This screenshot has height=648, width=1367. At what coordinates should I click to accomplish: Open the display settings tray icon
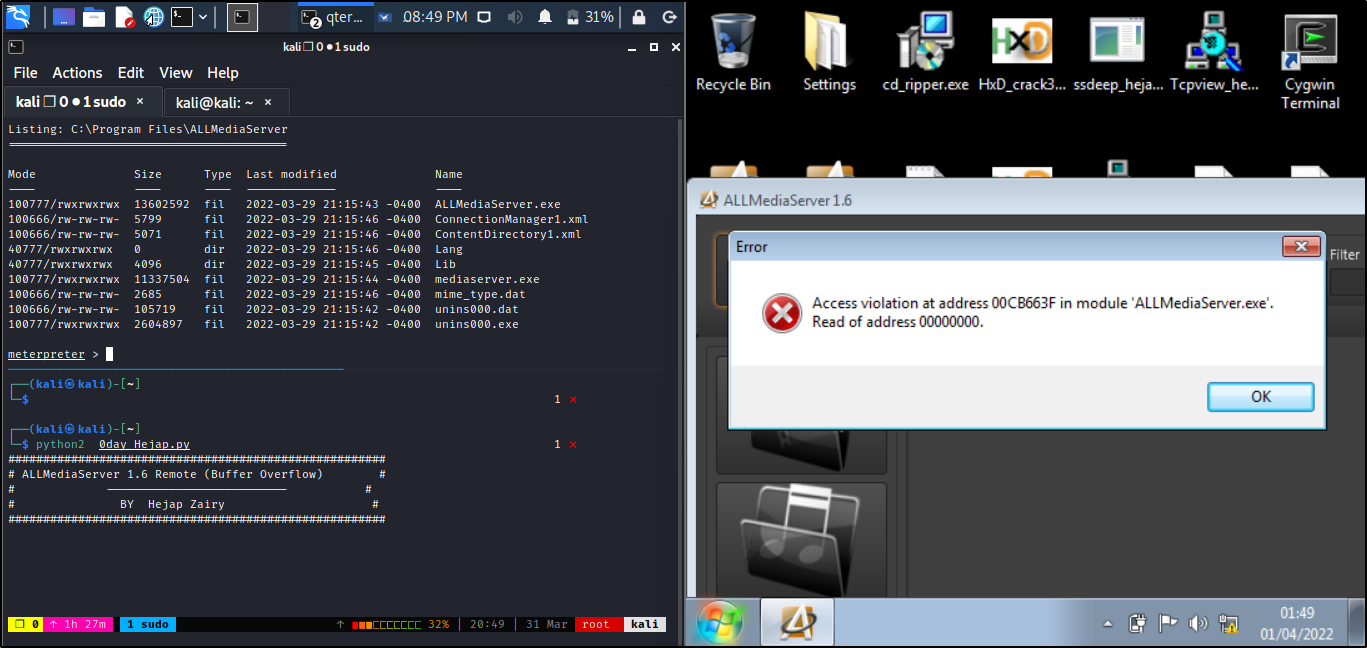click(484, 17)
